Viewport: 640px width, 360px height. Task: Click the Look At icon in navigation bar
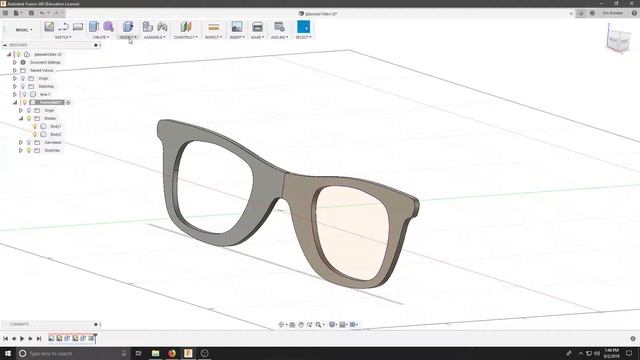[292, 325]
